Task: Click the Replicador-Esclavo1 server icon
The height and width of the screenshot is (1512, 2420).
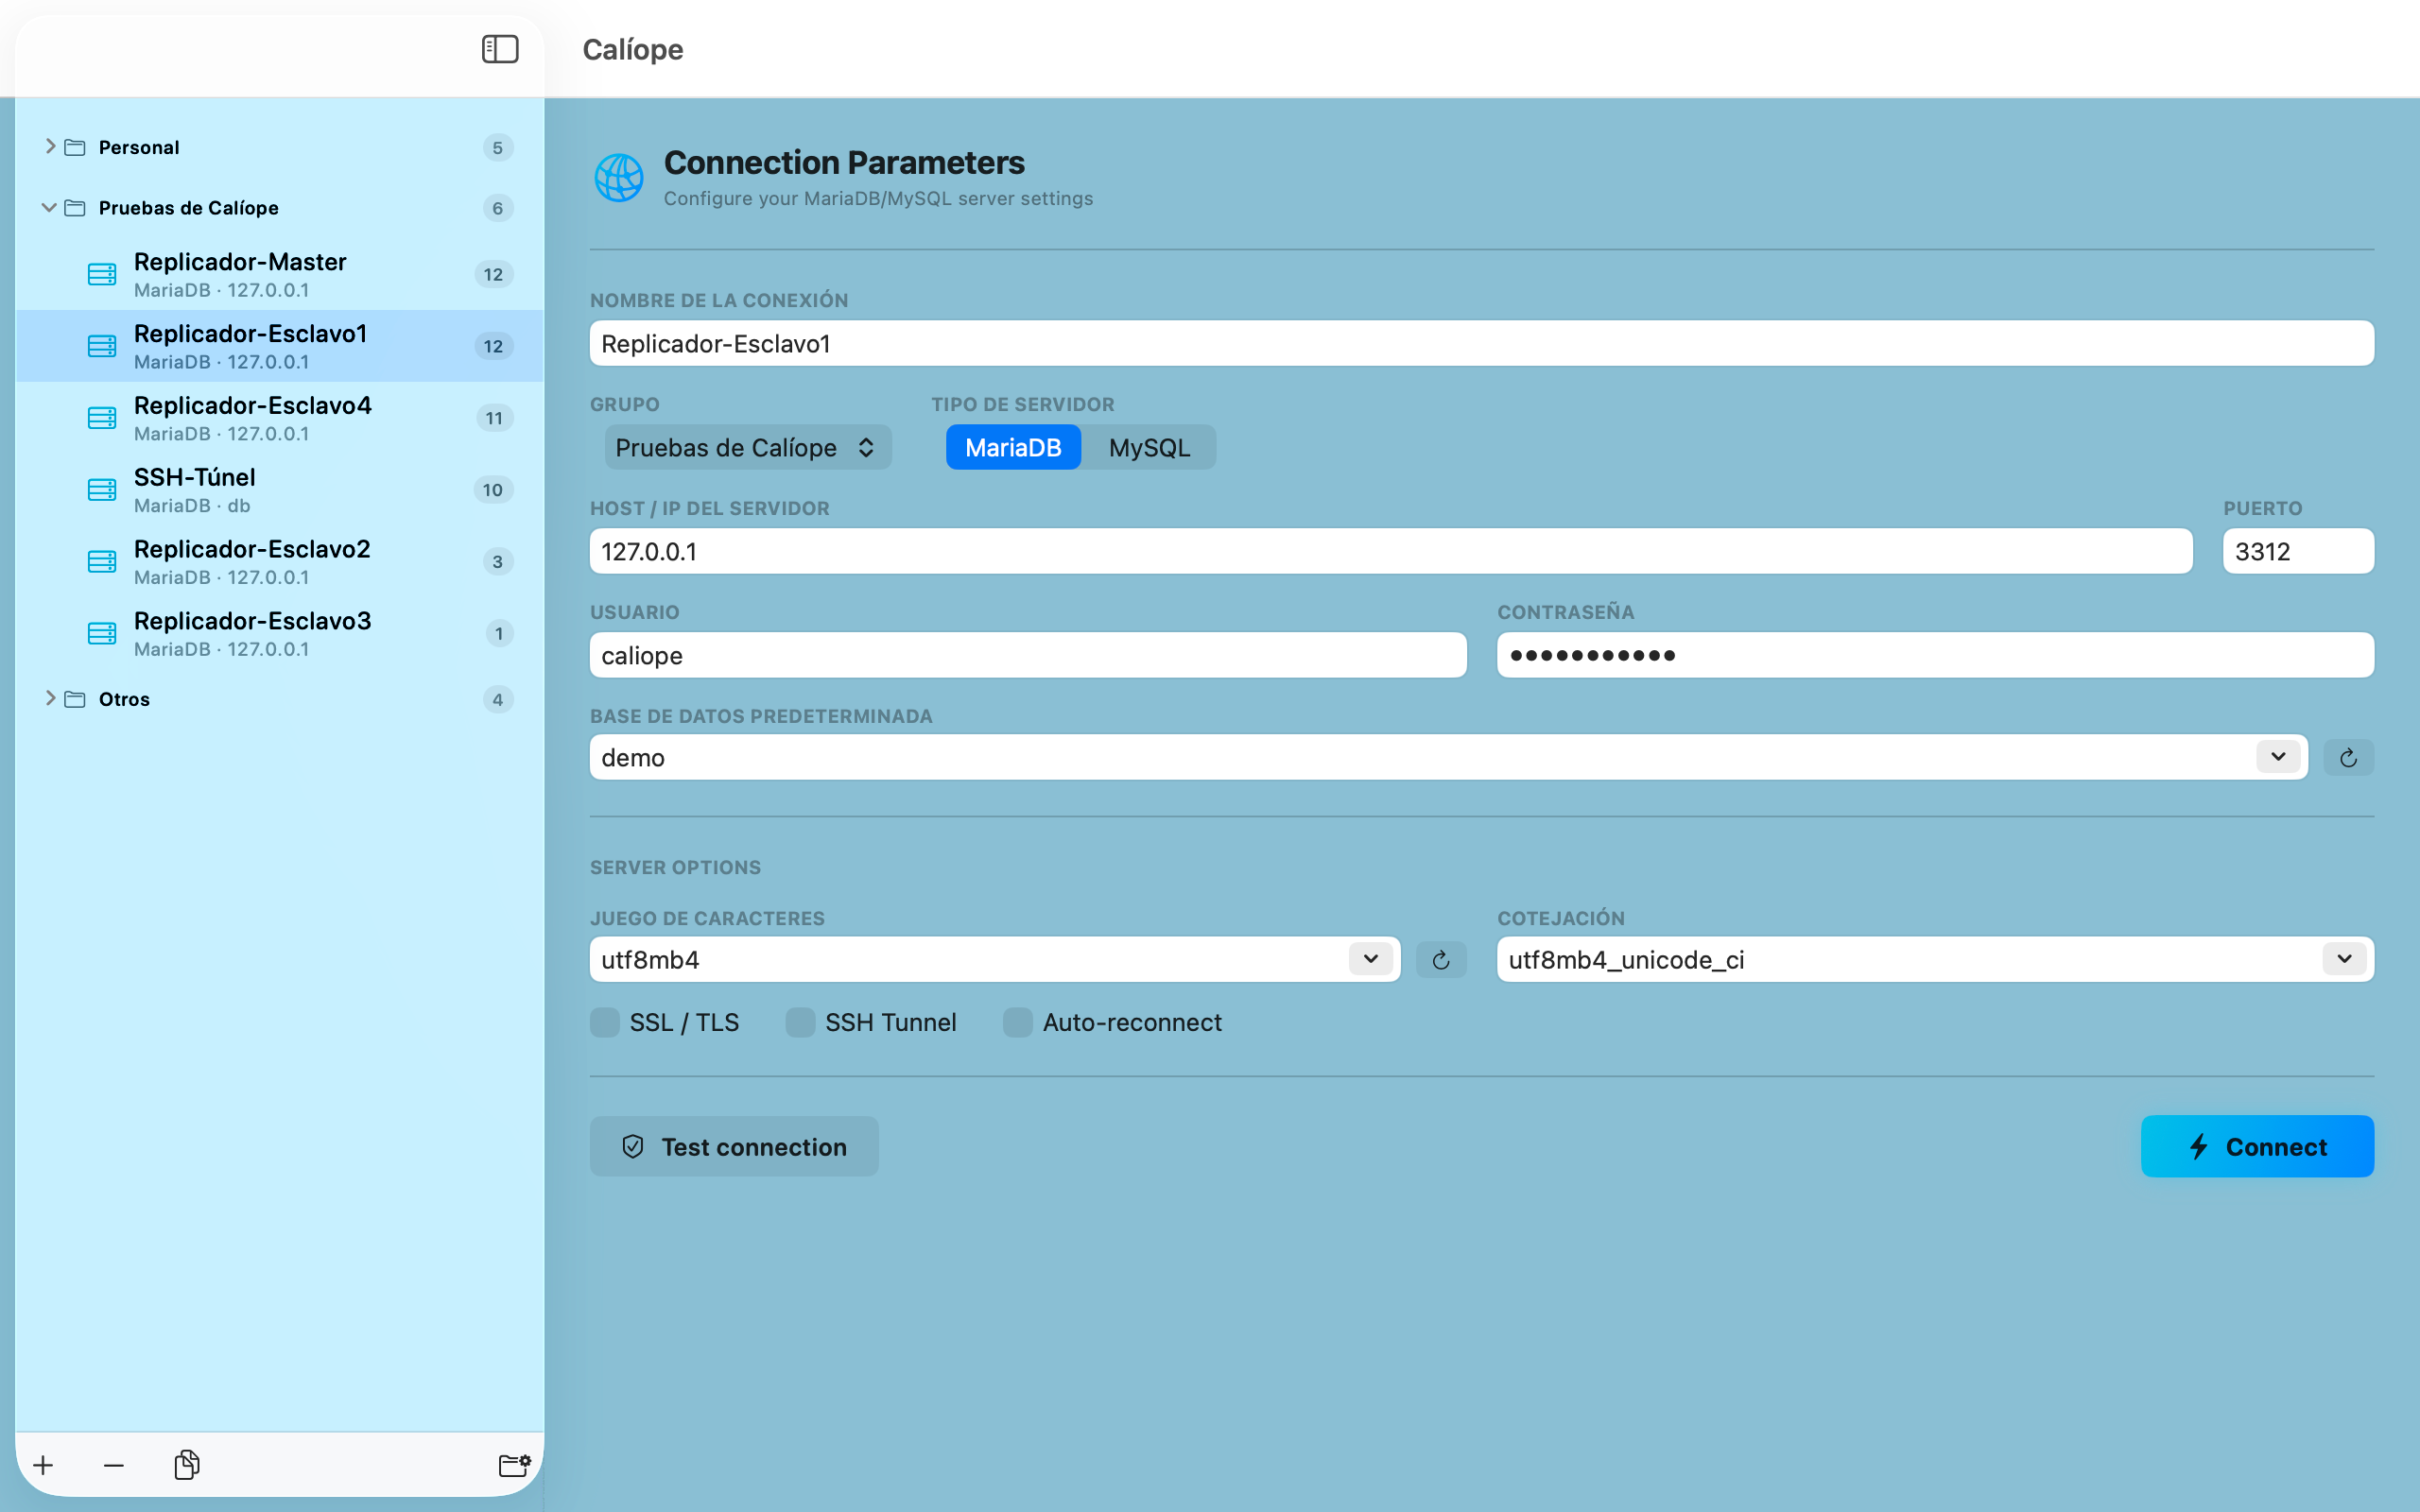Action: tap(102, 346)
